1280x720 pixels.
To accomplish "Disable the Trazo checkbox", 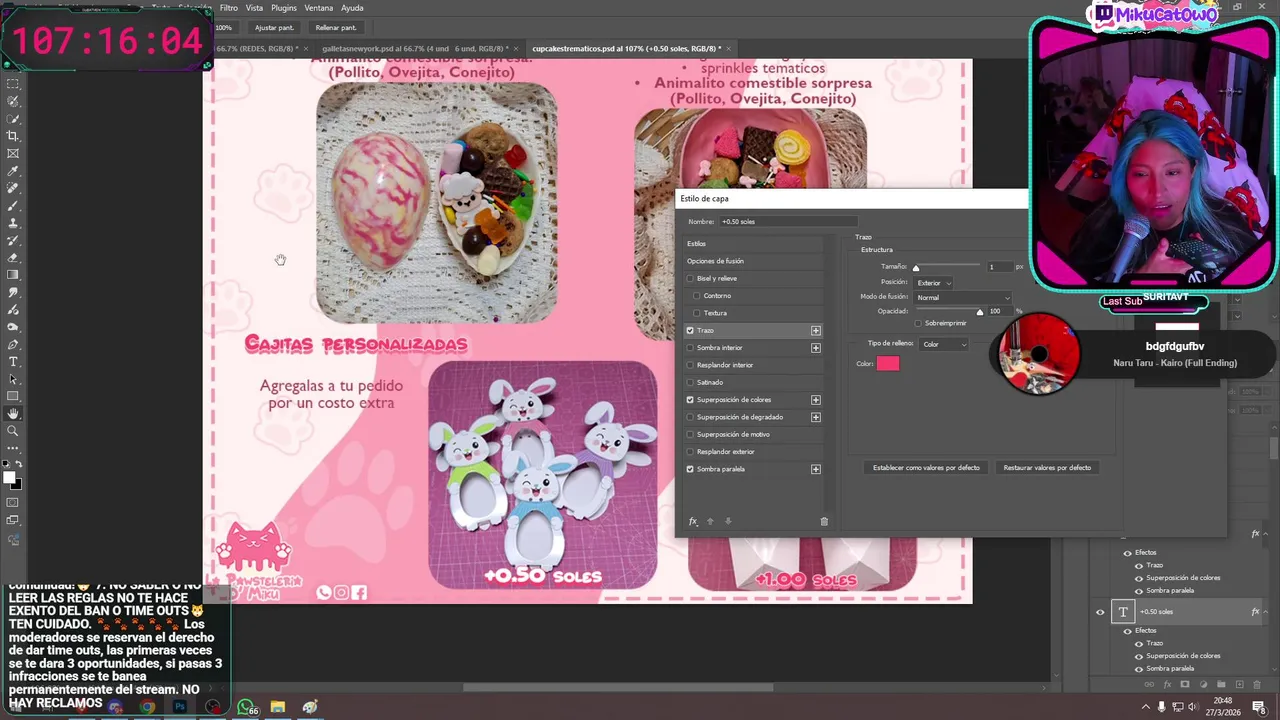I will pos(690,330).
